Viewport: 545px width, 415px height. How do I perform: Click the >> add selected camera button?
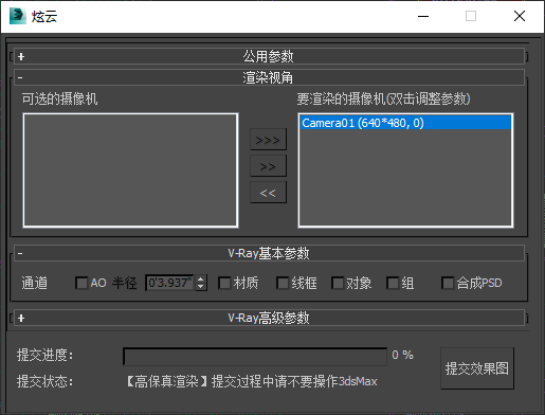pos(268,166)
